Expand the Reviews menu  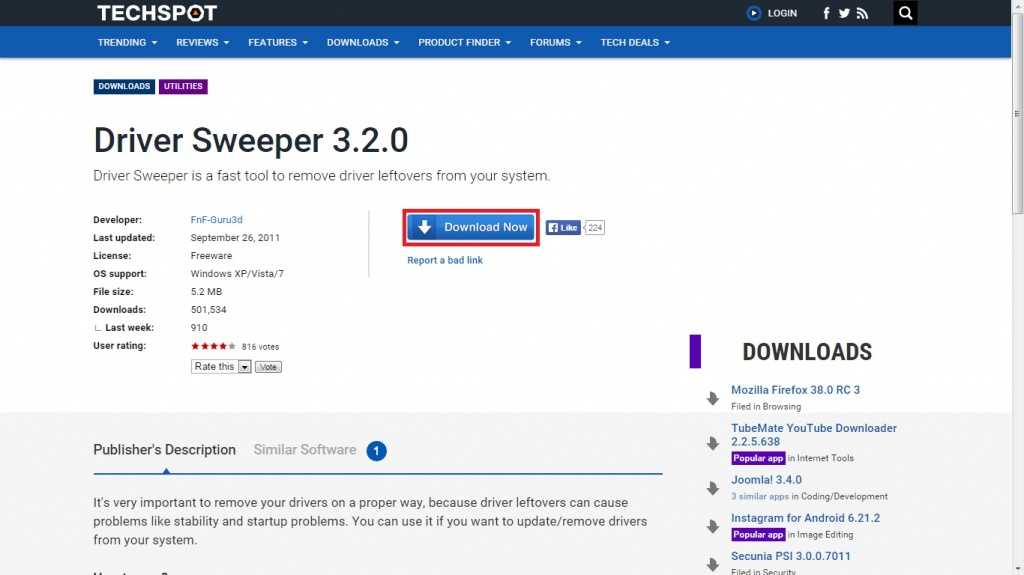click(202, 42)
